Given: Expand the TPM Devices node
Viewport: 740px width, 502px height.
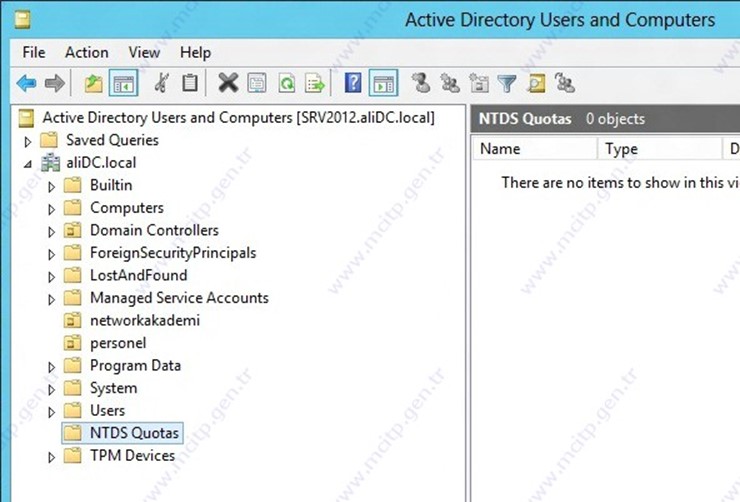Looking at the screenshot, I should [52, 457].
